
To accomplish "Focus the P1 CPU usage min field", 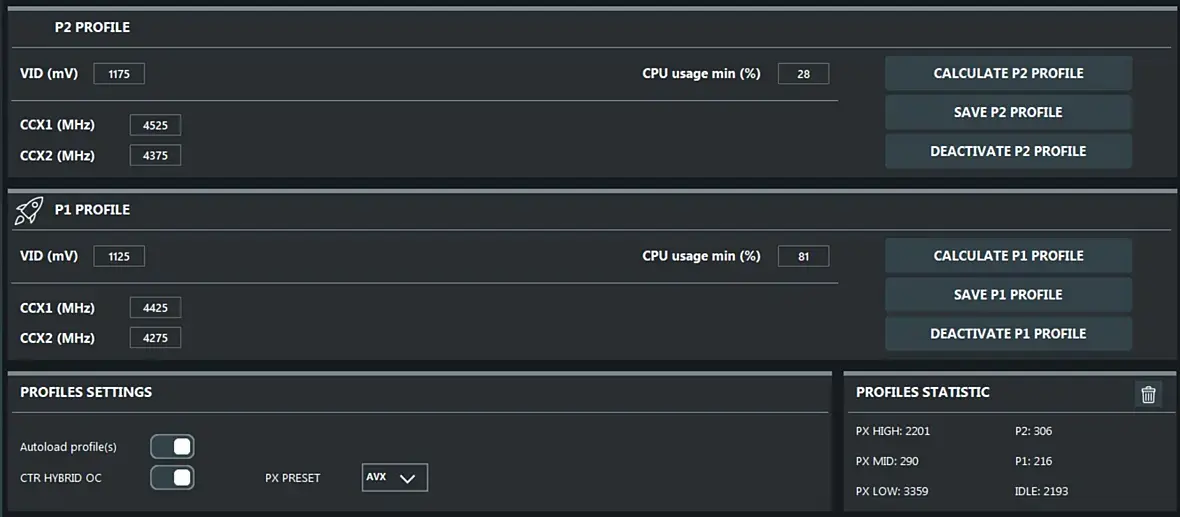I will [803, 257].
